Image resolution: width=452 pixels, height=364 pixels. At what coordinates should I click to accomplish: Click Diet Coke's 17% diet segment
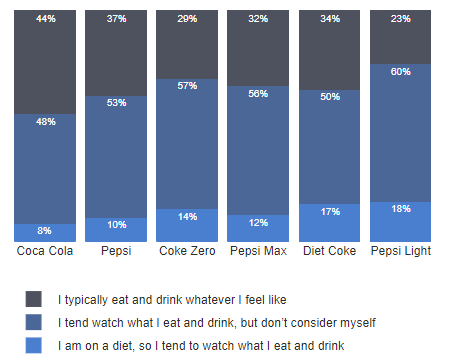pyautogui.click(x=329, y=223)
